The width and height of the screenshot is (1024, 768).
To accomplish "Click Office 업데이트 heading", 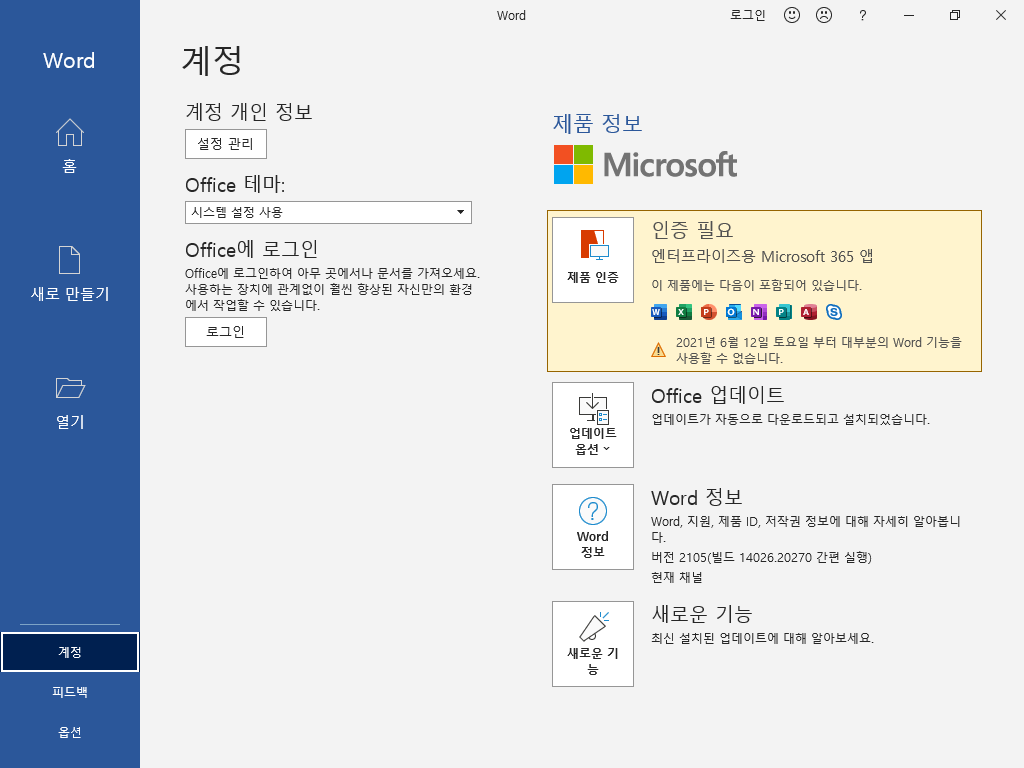I will [x=718, y=395].
